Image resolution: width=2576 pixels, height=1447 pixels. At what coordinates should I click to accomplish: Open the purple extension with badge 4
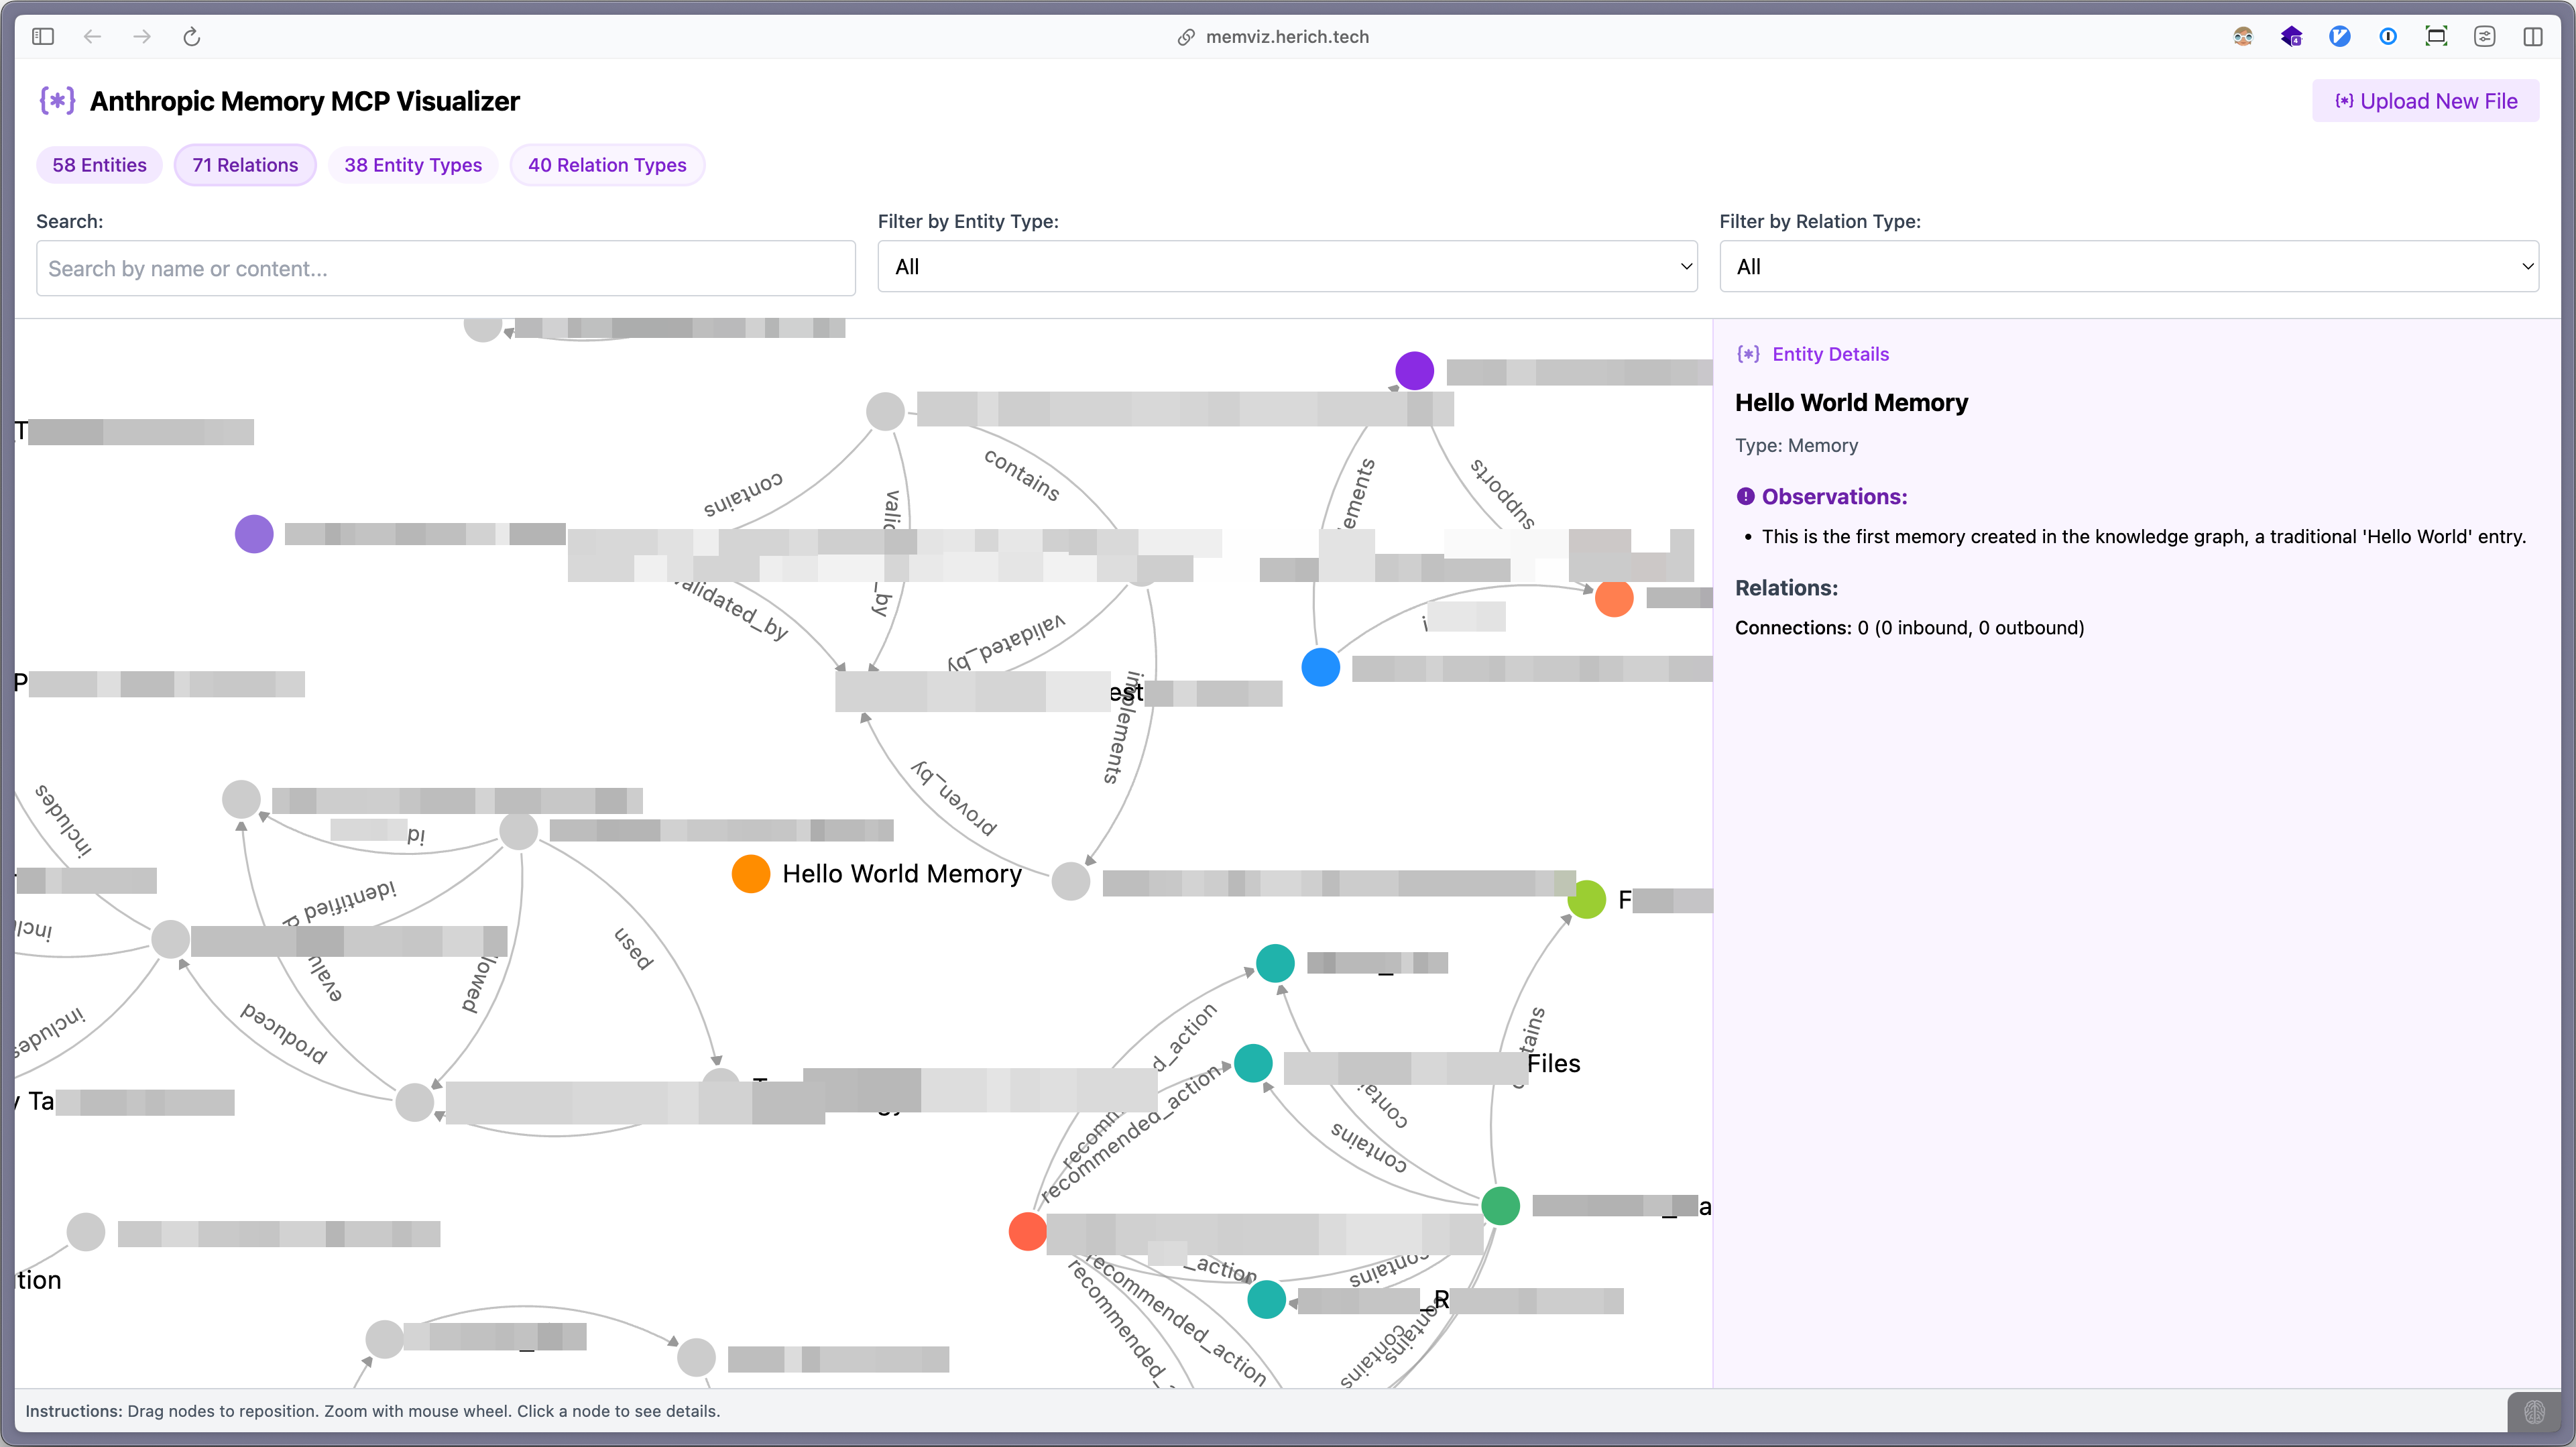tap(2292, 37)
